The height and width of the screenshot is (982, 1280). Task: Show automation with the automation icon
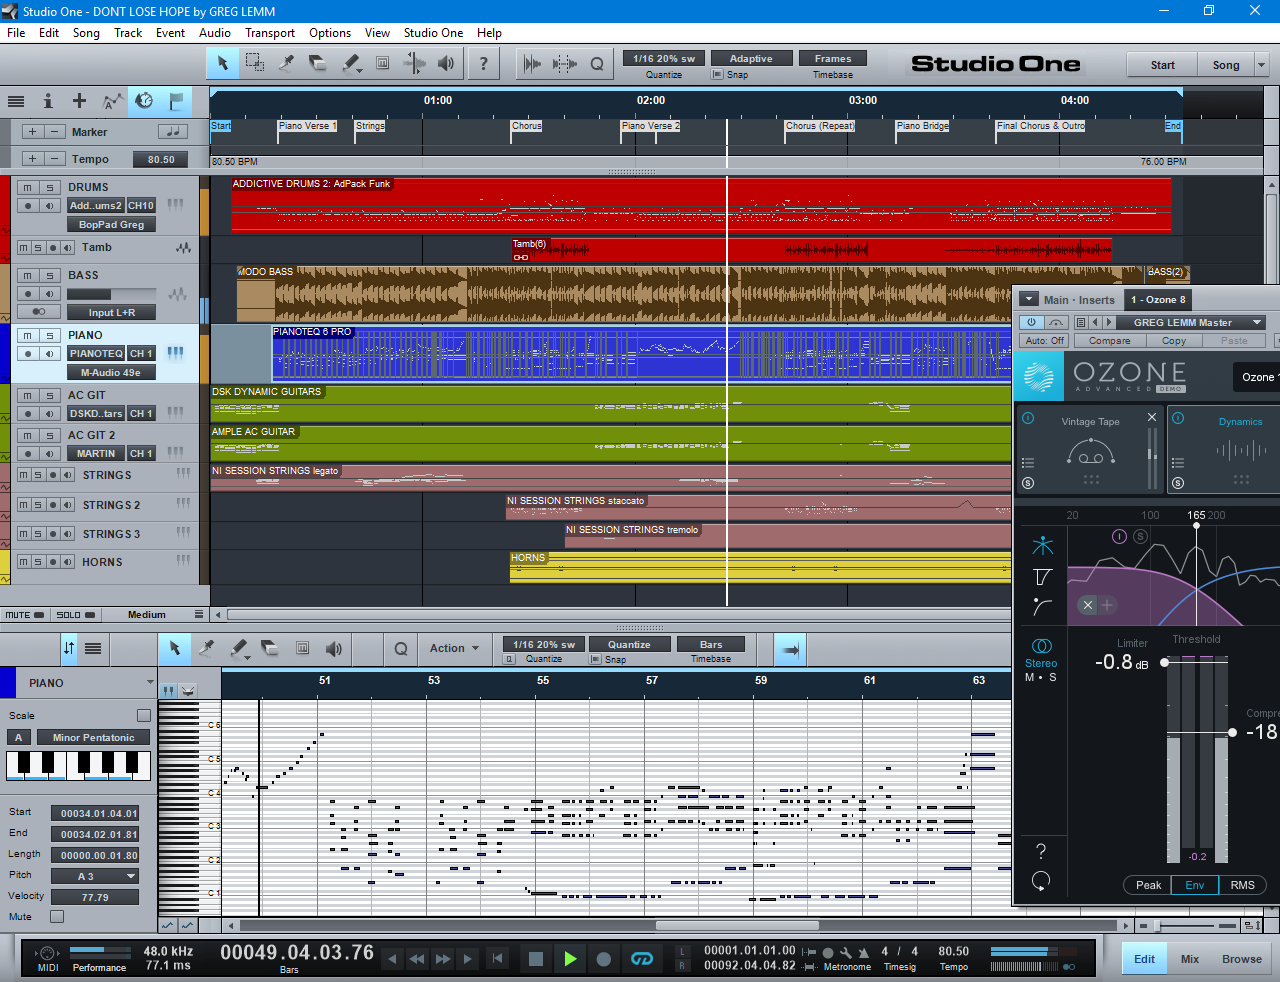coord(112,101)
